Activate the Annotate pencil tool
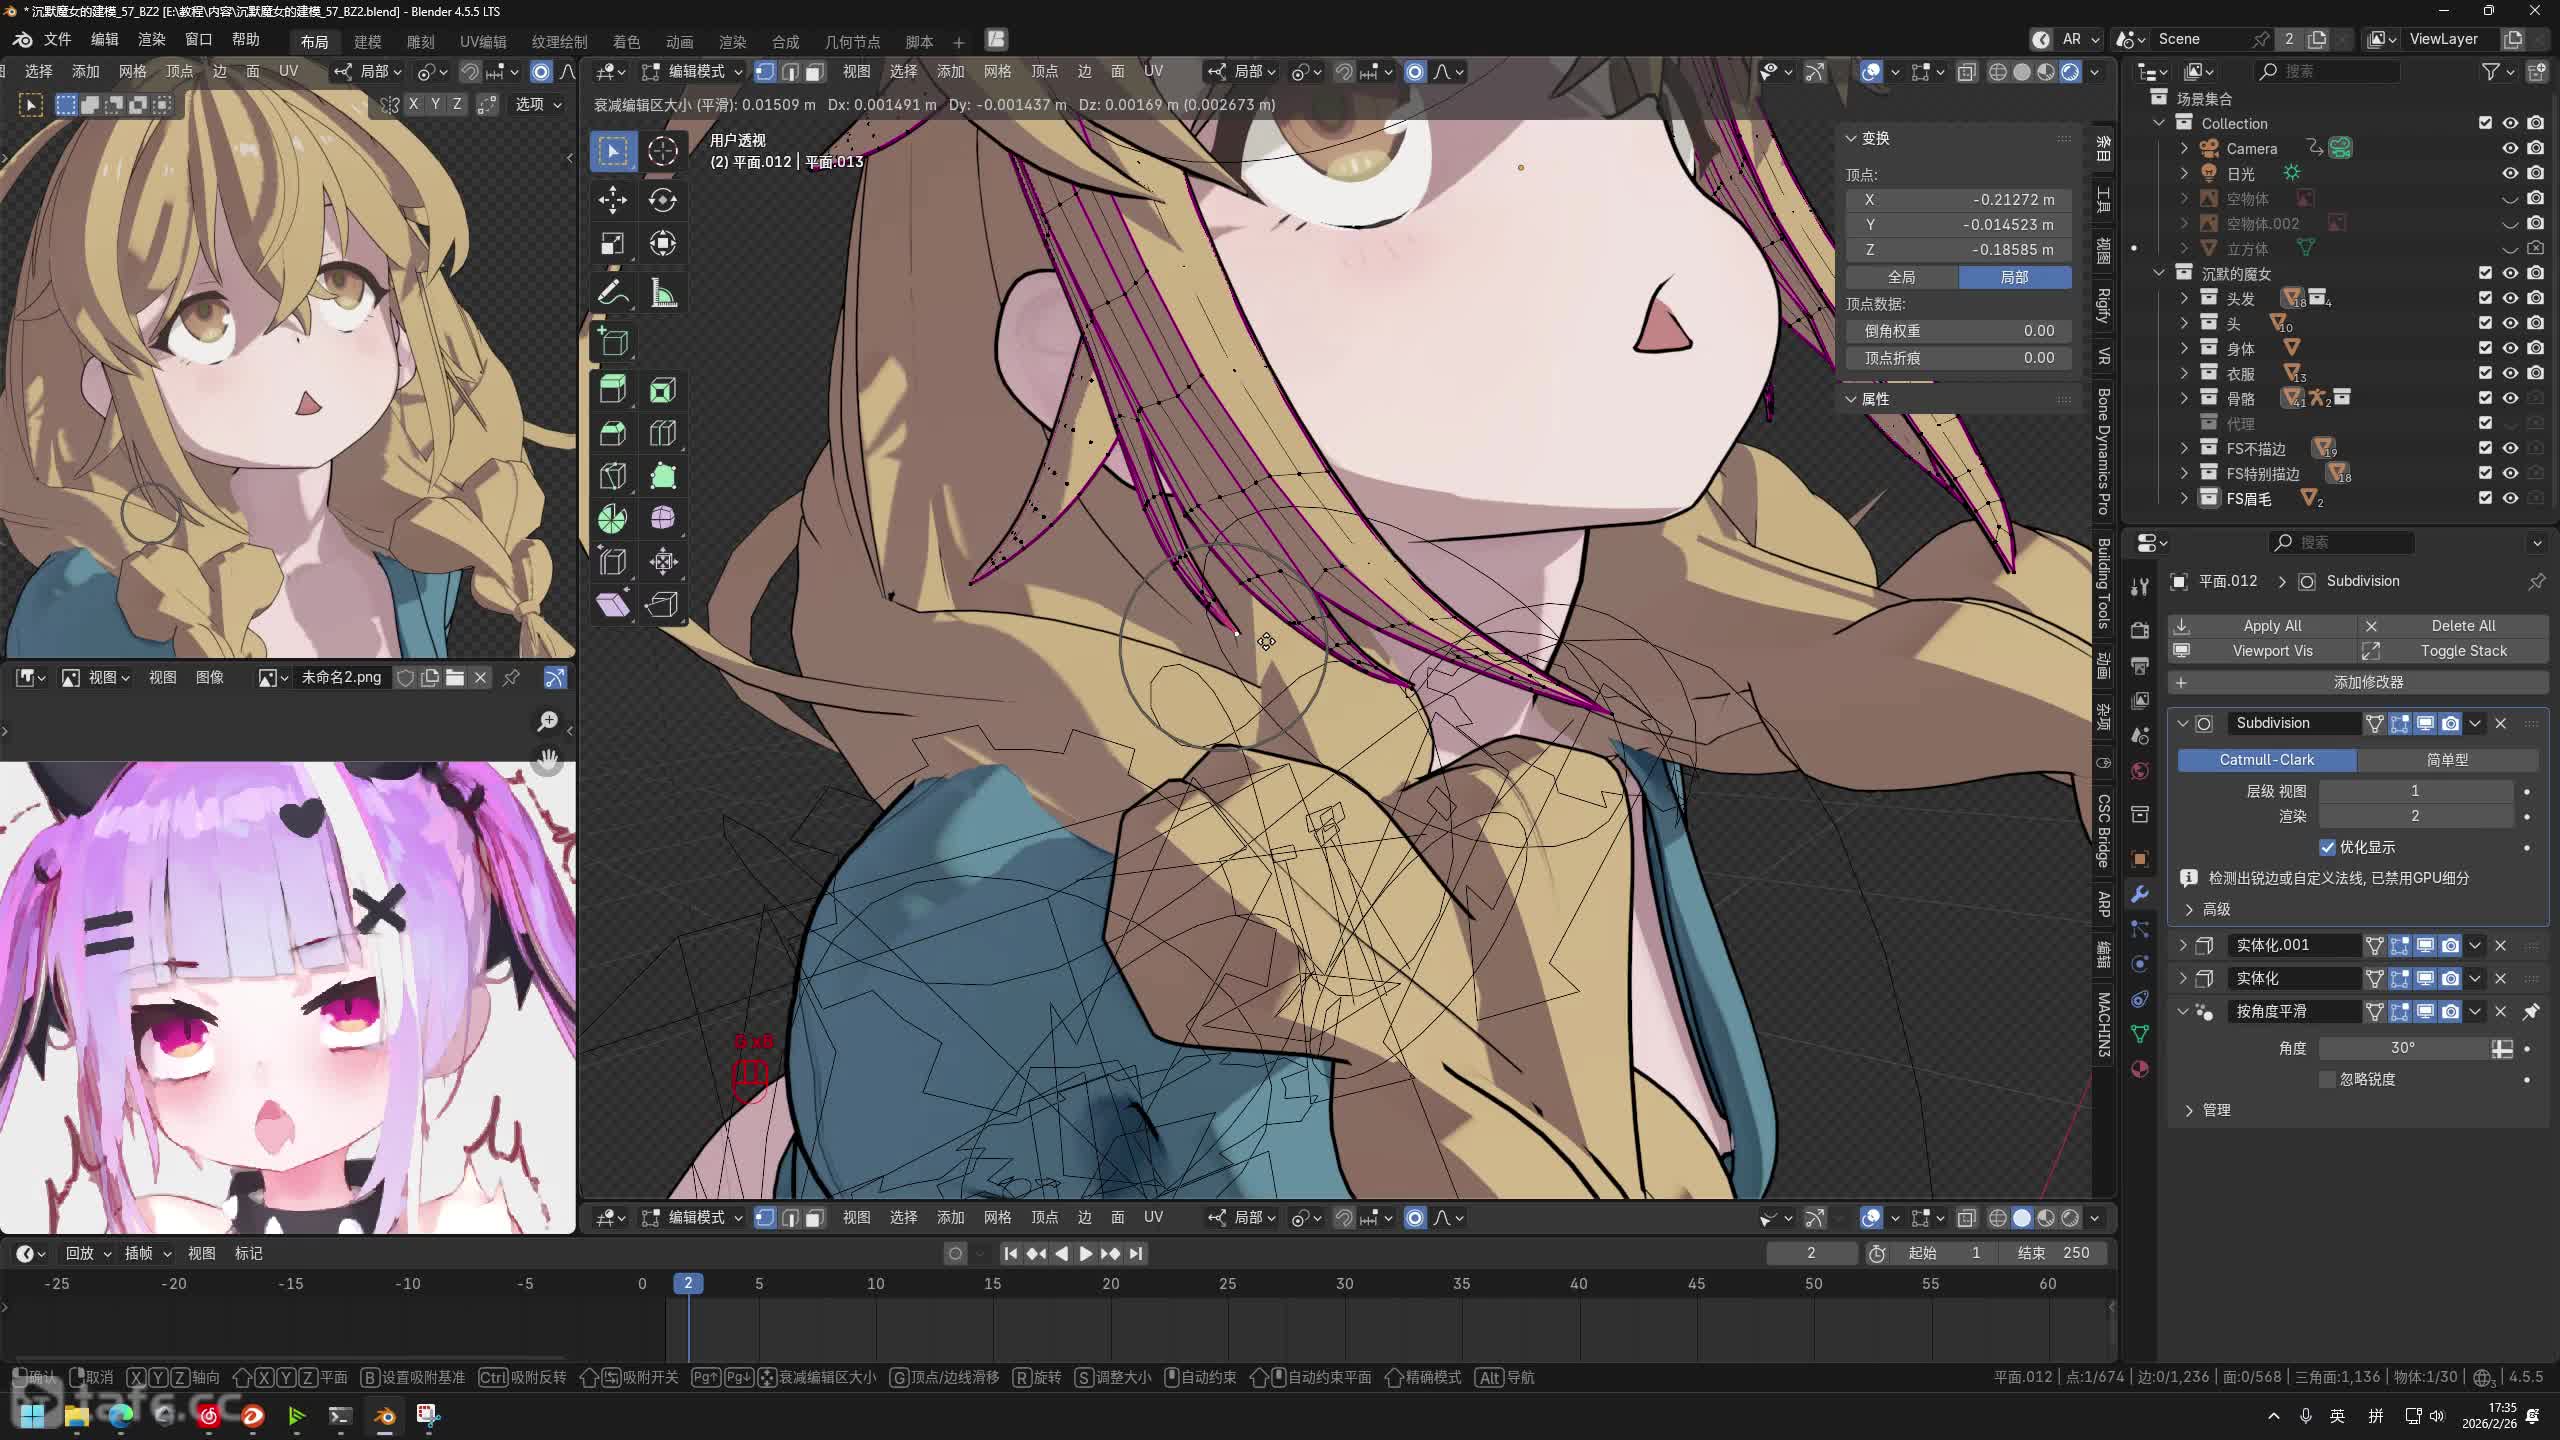Viewport: 2560px width, 1440px height. pos(613,294)
